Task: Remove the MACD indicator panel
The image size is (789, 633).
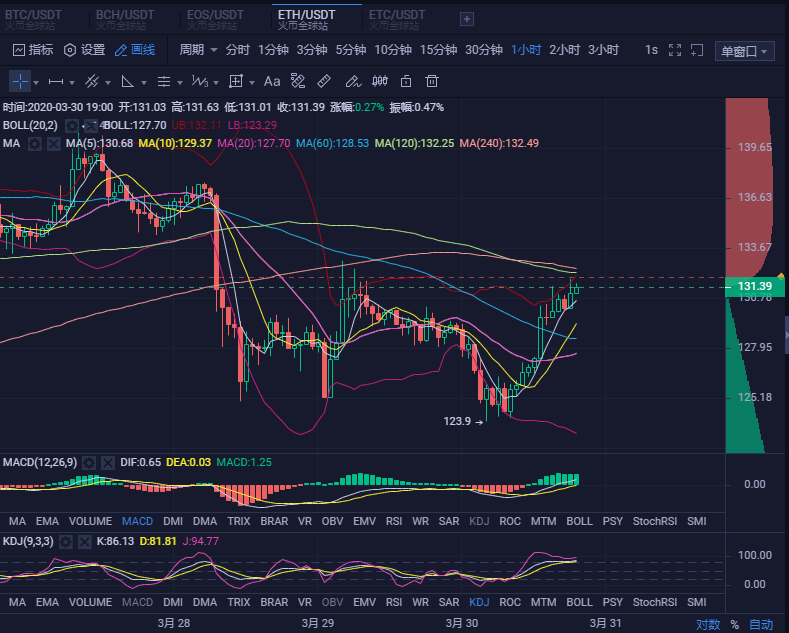Action: [x=108, y=462]
